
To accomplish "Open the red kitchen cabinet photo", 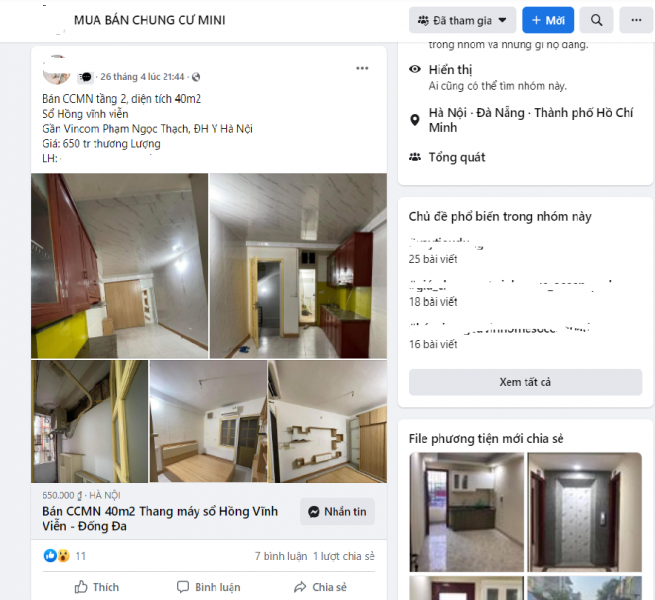I will 119,266.
